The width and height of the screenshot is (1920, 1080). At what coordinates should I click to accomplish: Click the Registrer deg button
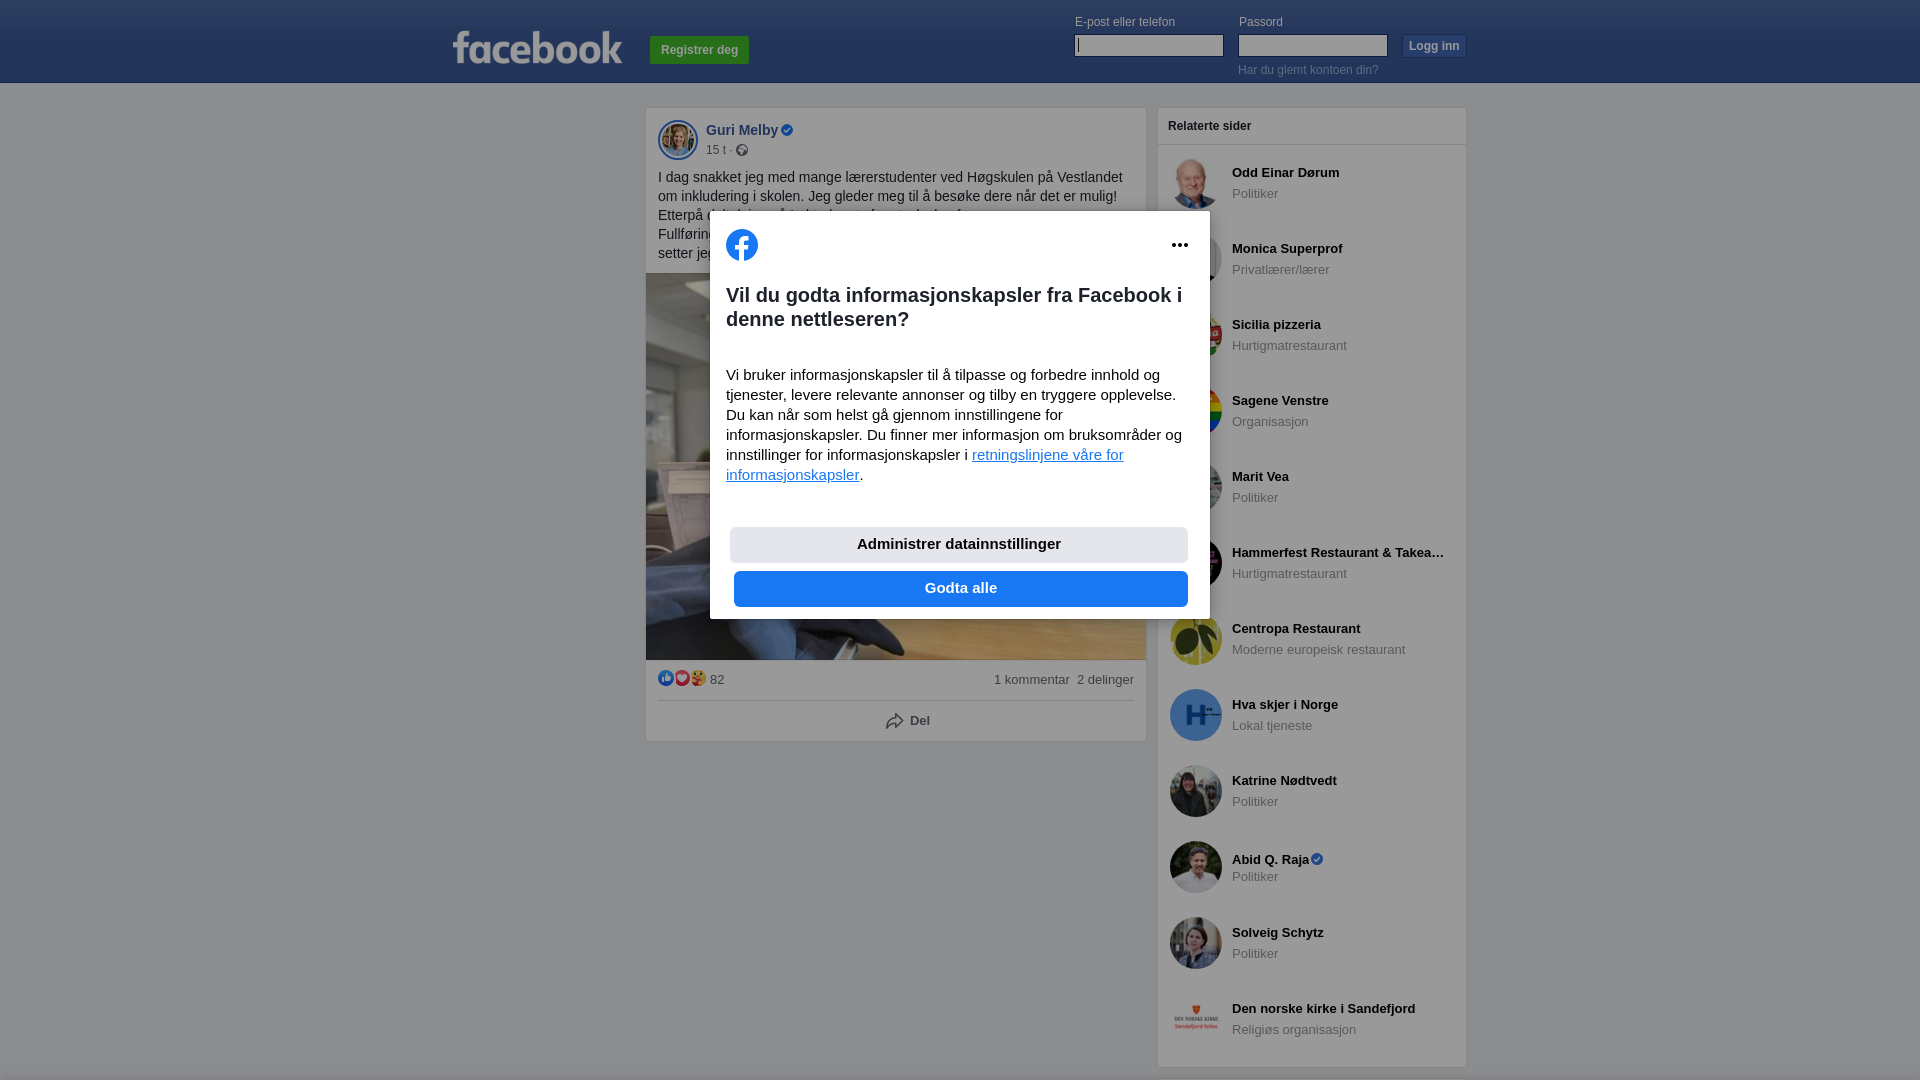tap(699, 50)
